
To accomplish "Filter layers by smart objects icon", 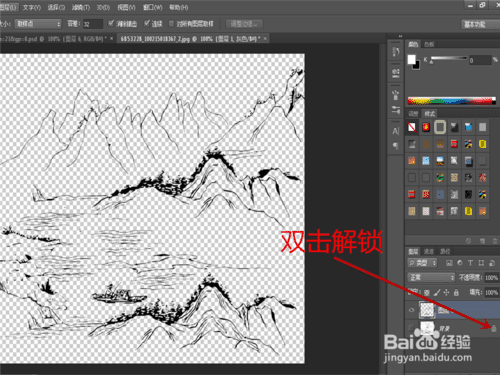I will coord(492,263).
